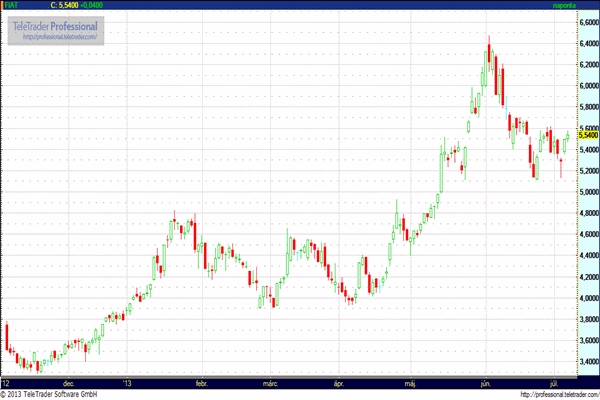Select the FIAT symbol label in header
The height and width of the screenshot is (400, 600).
11,5
